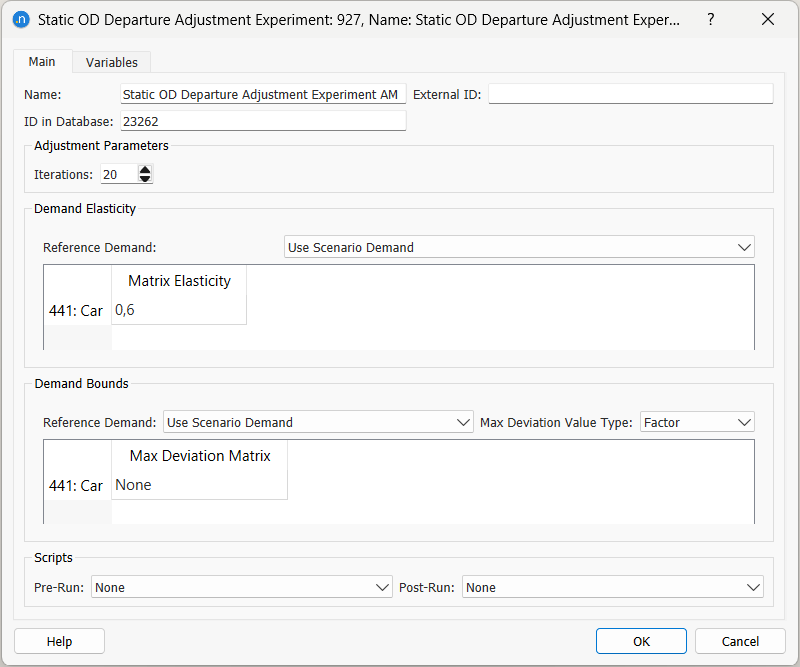The image size is (800, 667).
Task: Switch to the Variables tab
Action: (x=110, y=62)
